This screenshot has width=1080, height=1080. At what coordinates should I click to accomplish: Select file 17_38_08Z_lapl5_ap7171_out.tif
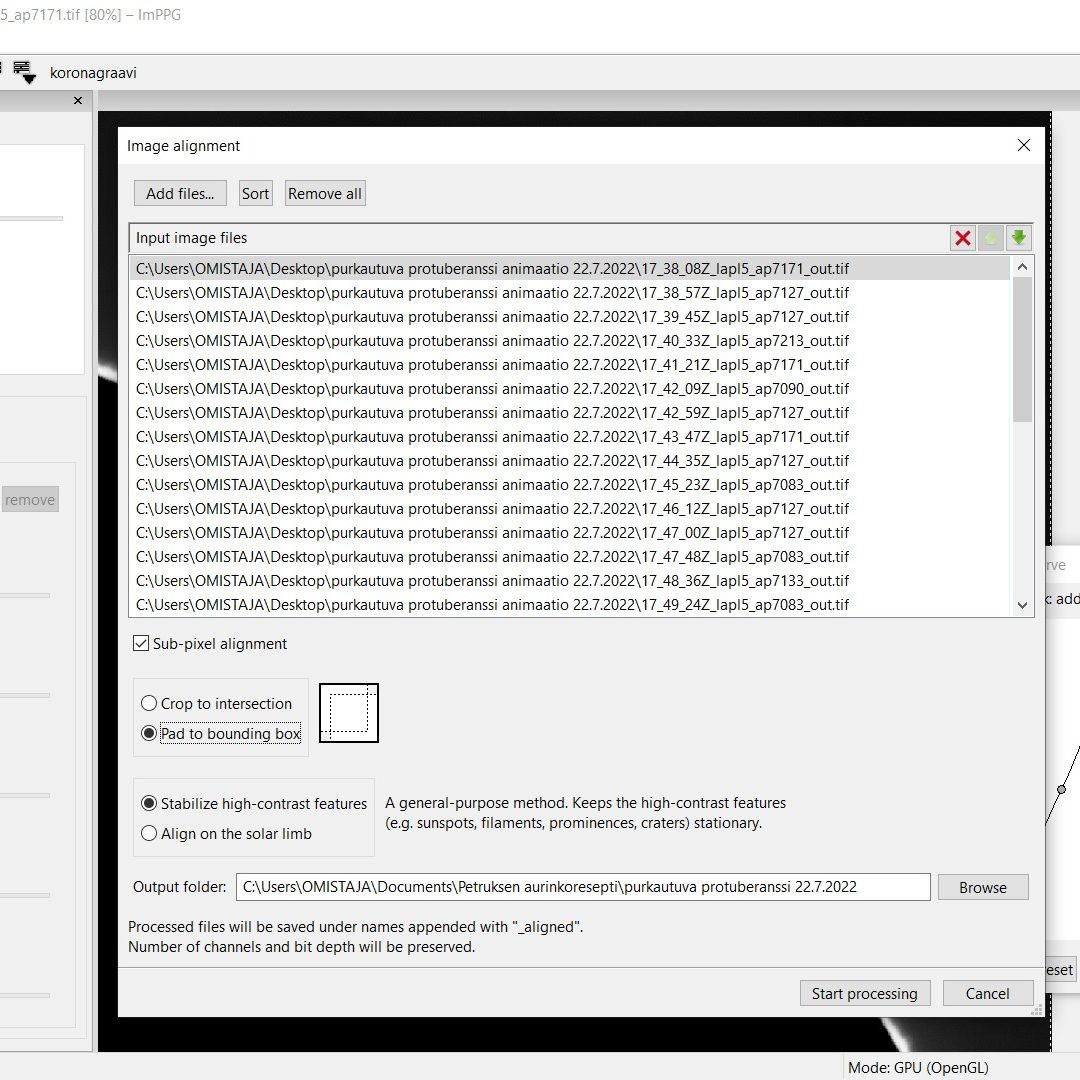coord(569,269)
